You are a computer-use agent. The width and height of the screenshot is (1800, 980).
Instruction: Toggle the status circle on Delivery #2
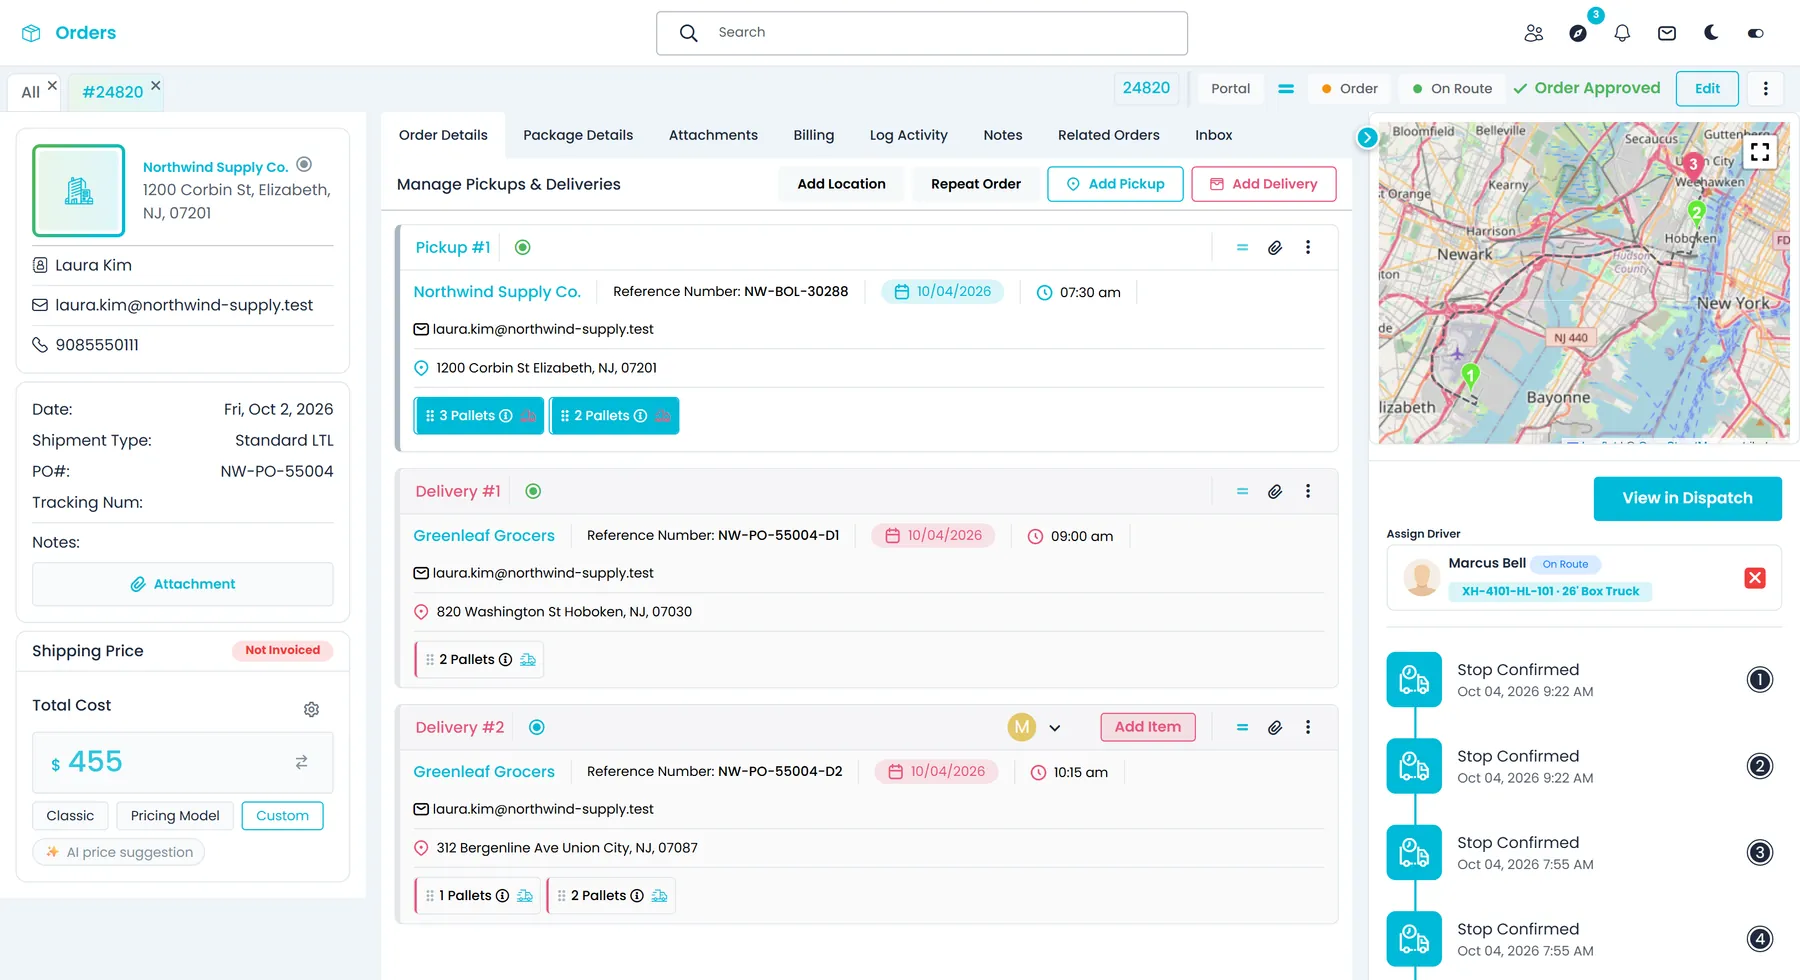[537, 728]
